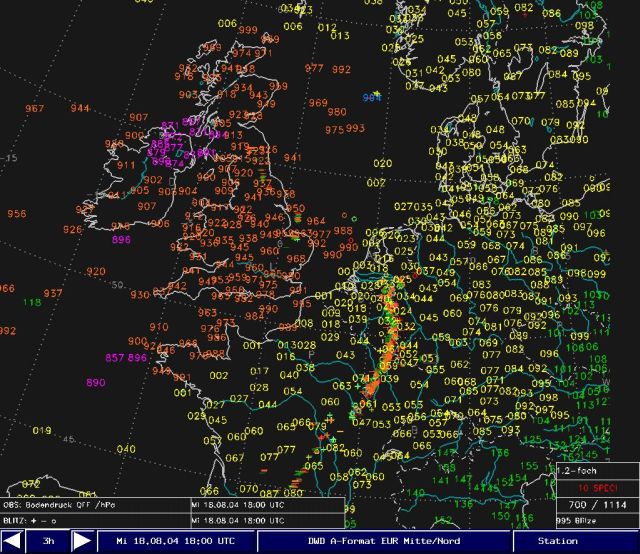The image size is (640, 554).
Task: Select the 3h time step field
Action: [47, 541]
